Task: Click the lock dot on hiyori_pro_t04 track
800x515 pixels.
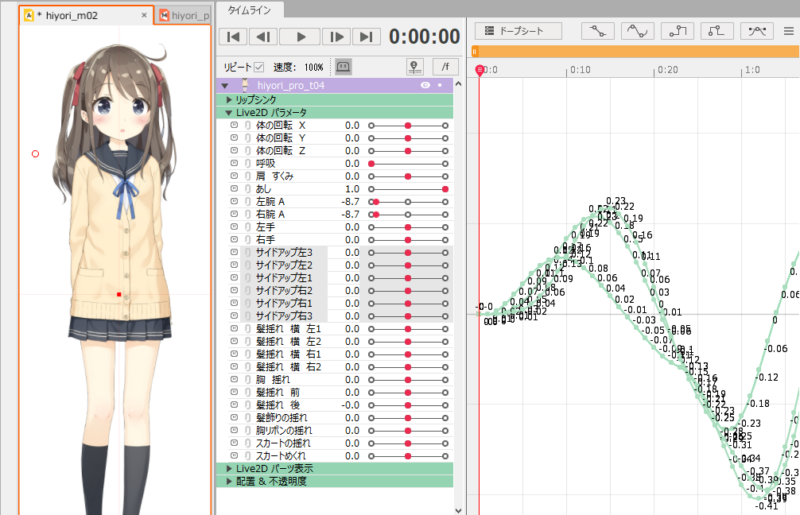Action: coord(440,85)
